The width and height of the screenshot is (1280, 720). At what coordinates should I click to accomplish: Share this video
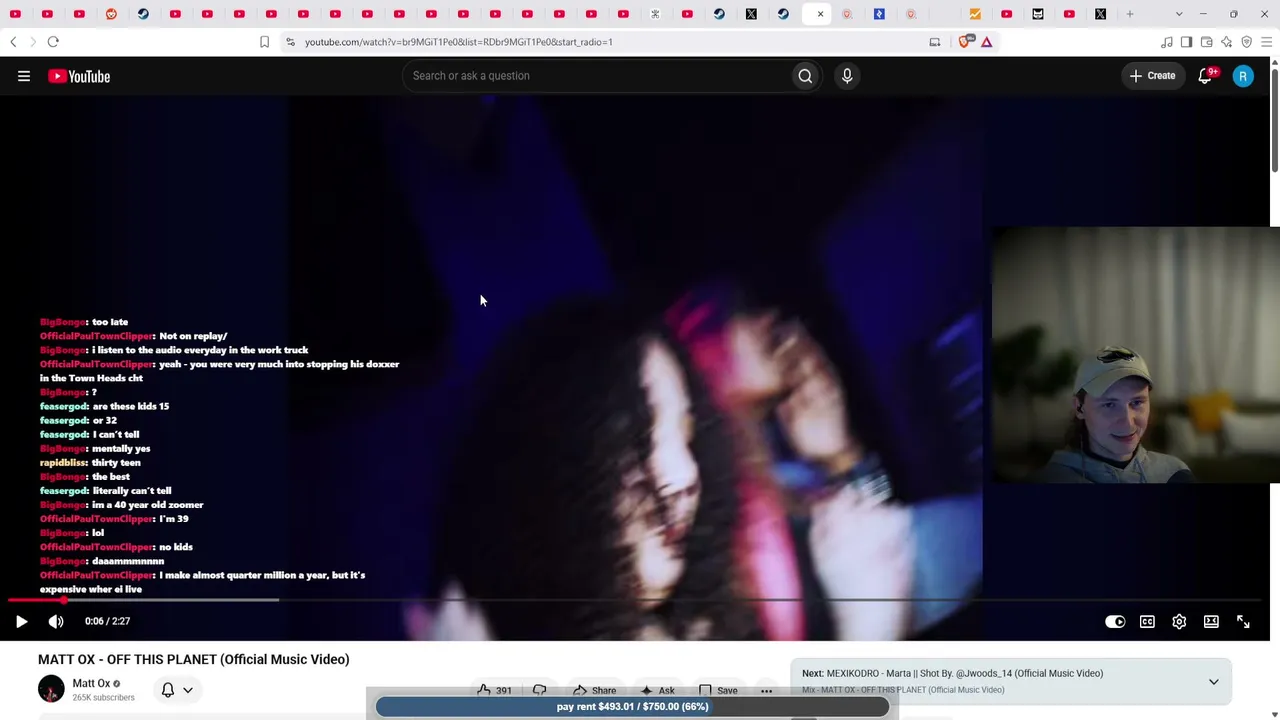595,690
